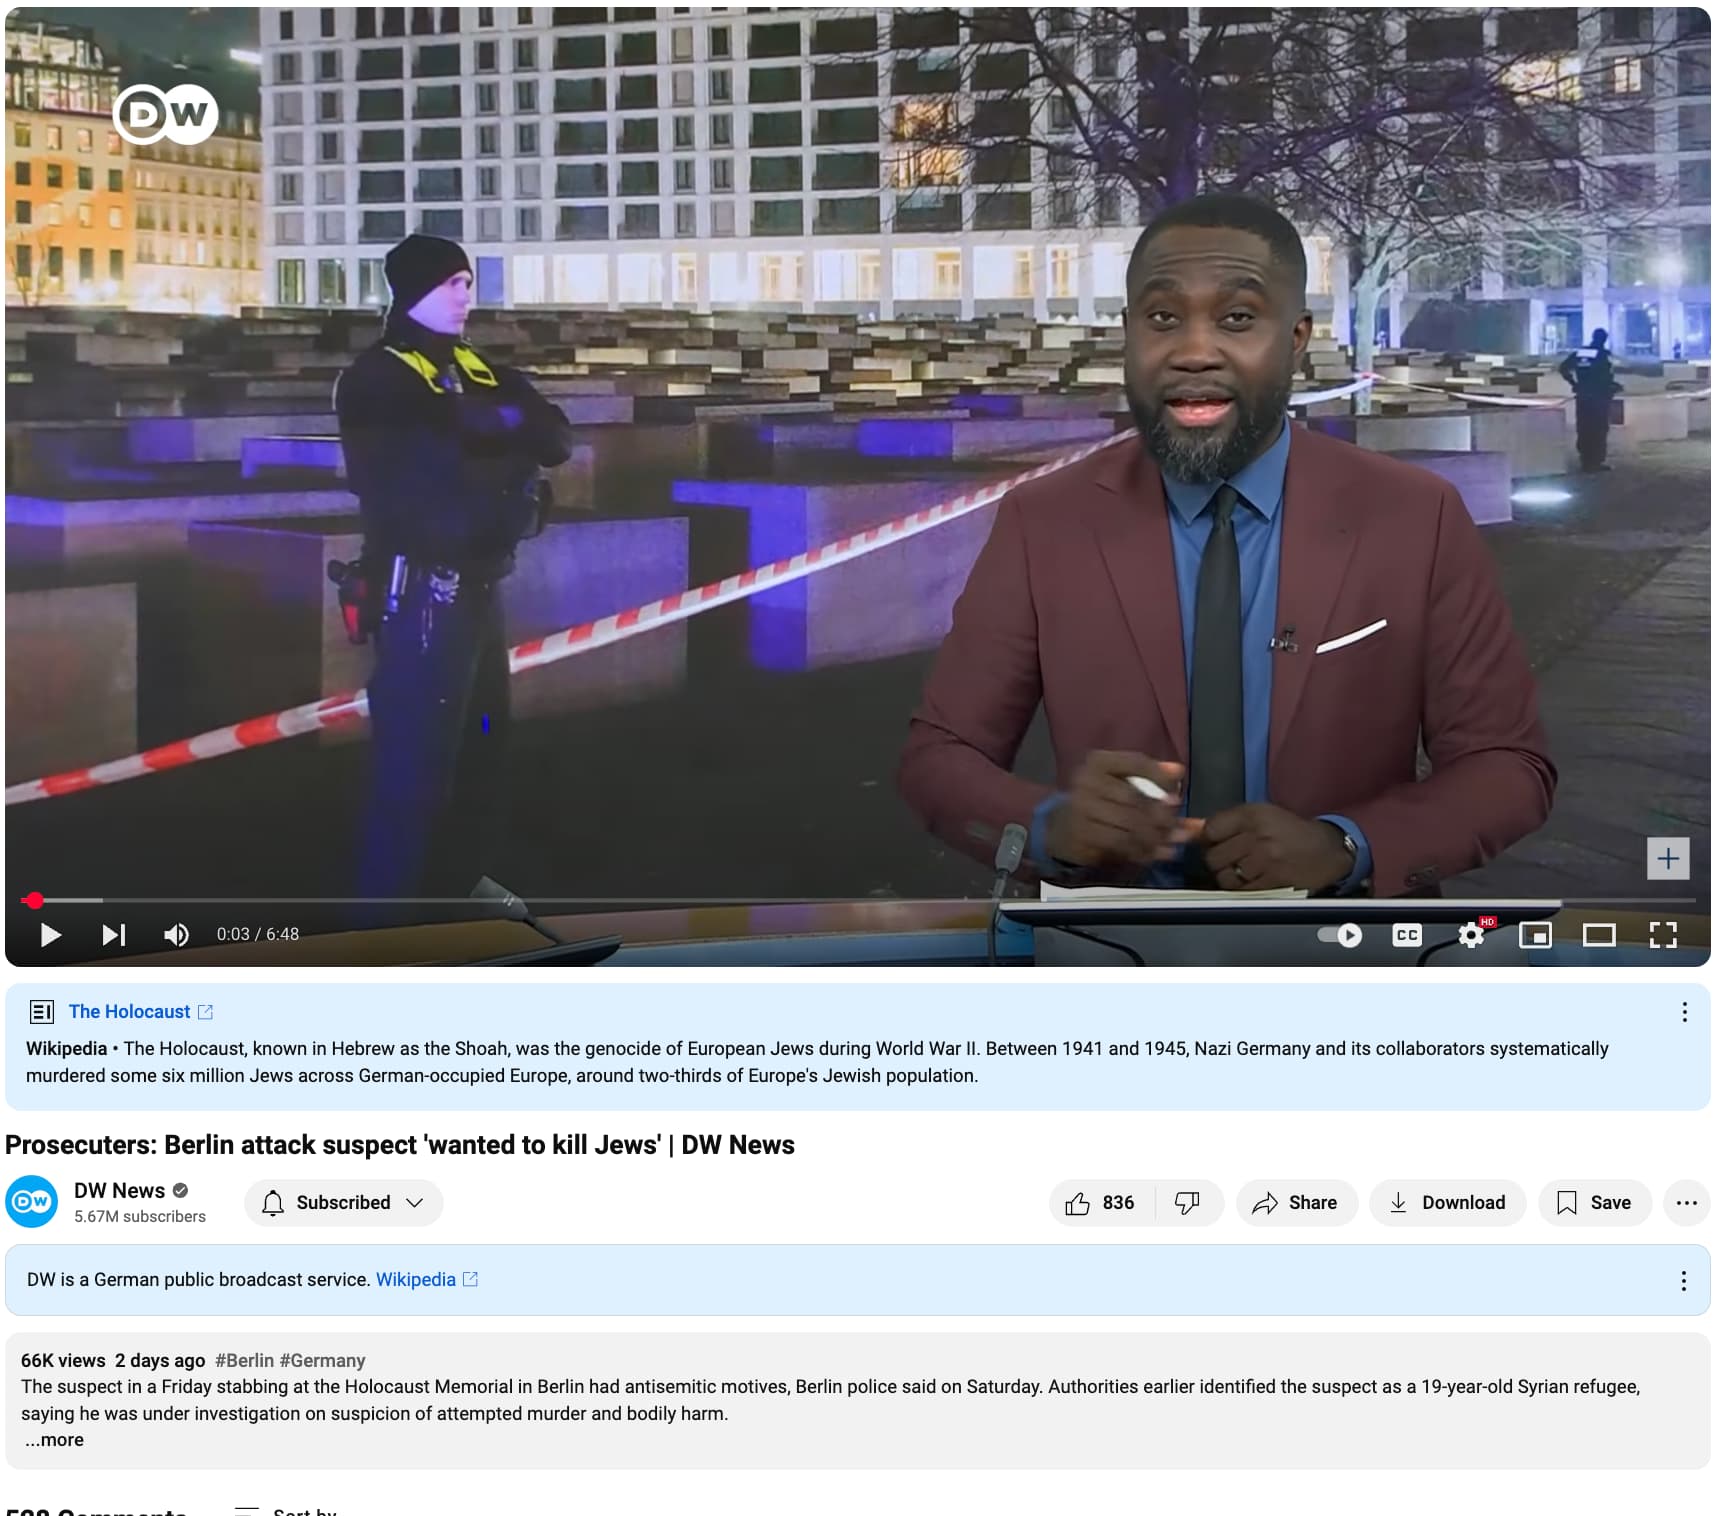Skip to next video

[x=114, y=935]
